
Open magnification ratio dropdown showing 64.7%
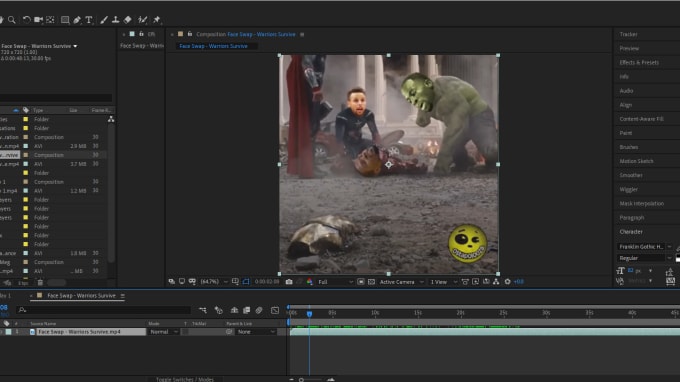[214, 282]
